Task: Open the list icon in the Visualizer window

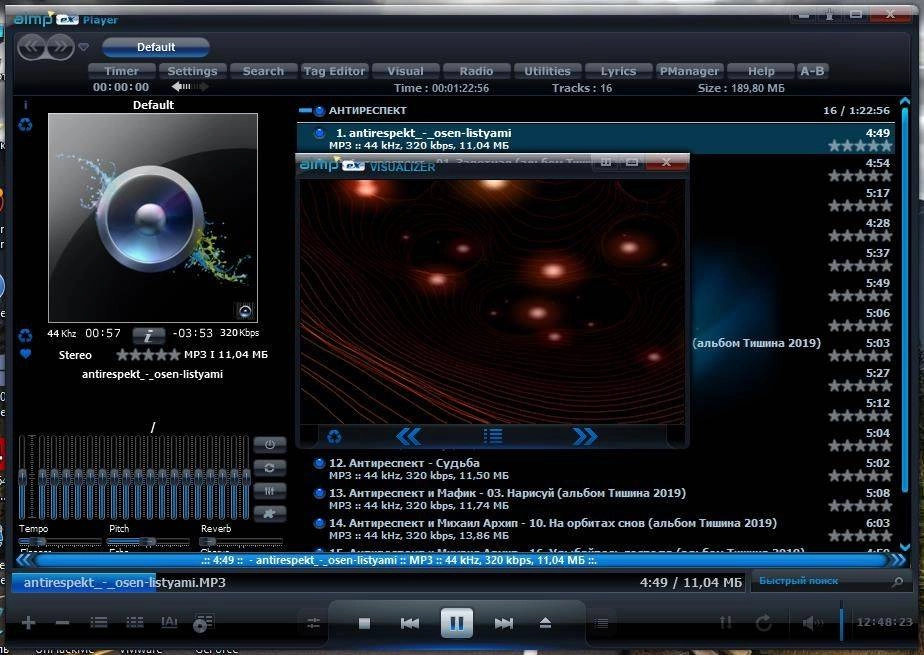Action: (493, 436)
